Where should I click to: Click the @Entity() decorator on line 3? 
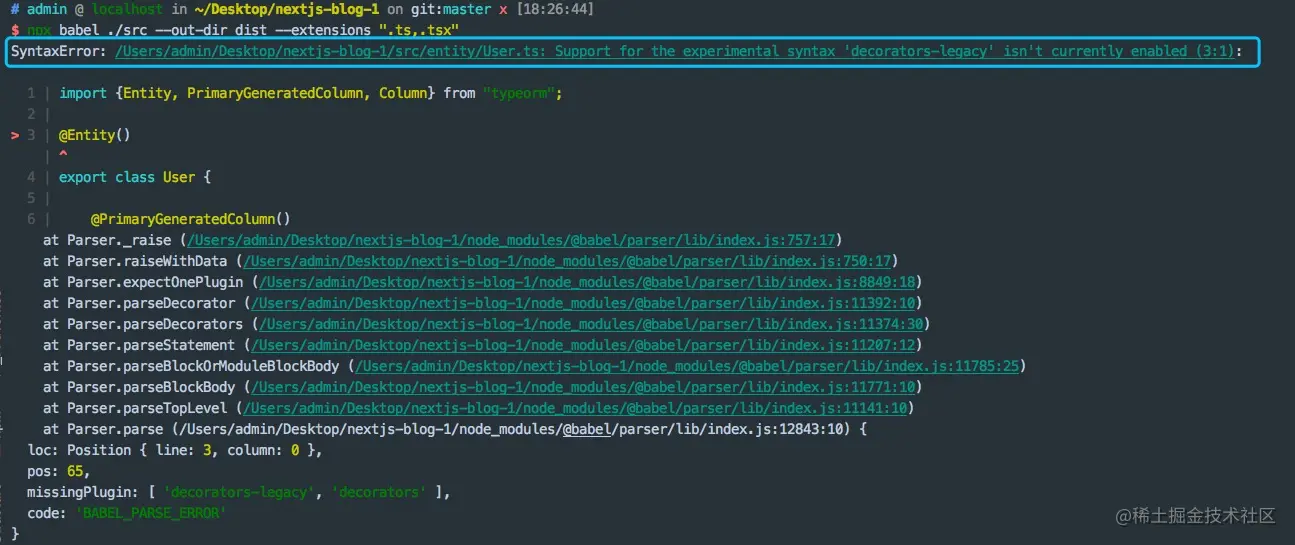(95, 135)
